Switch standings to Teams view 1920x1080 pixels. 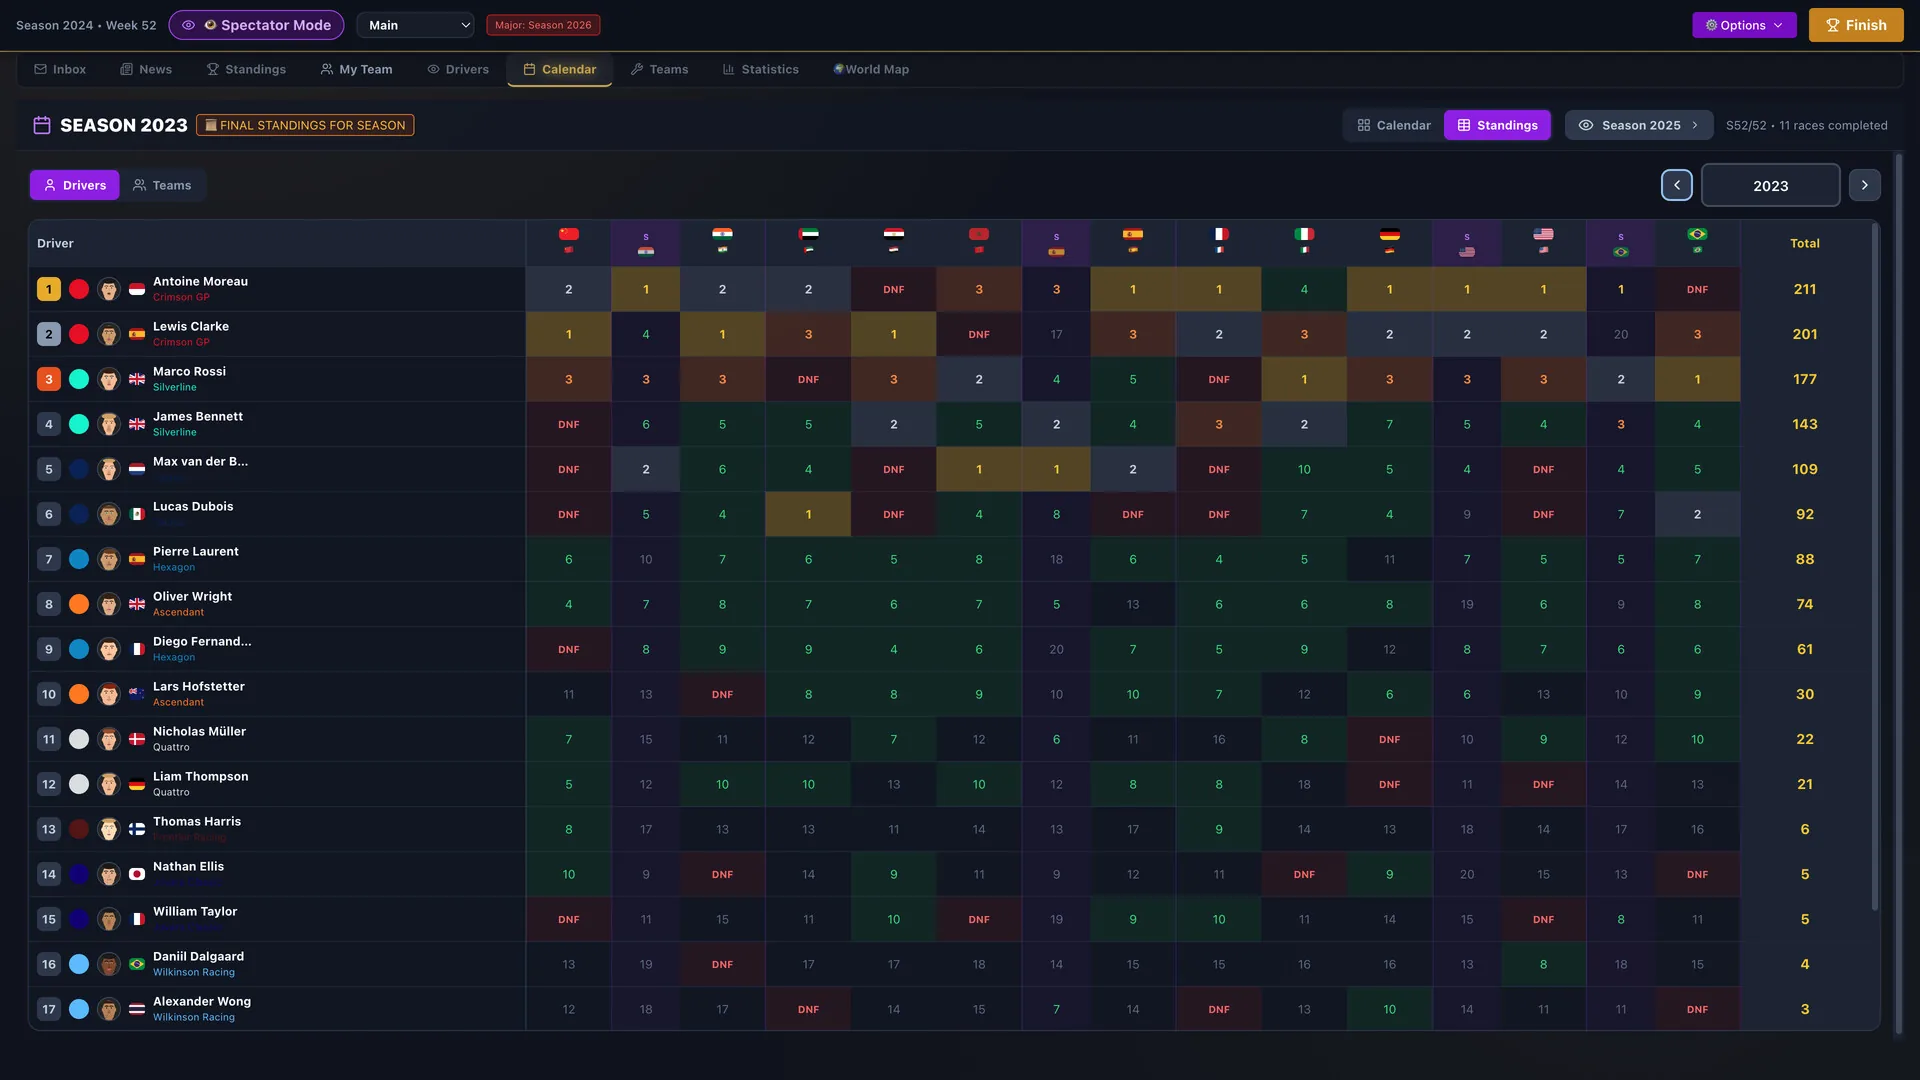tap(162, 185)
